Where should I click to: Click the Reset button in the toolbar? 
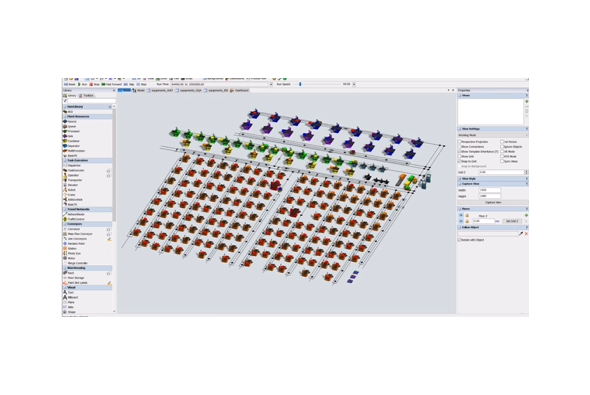click(70, 85)
